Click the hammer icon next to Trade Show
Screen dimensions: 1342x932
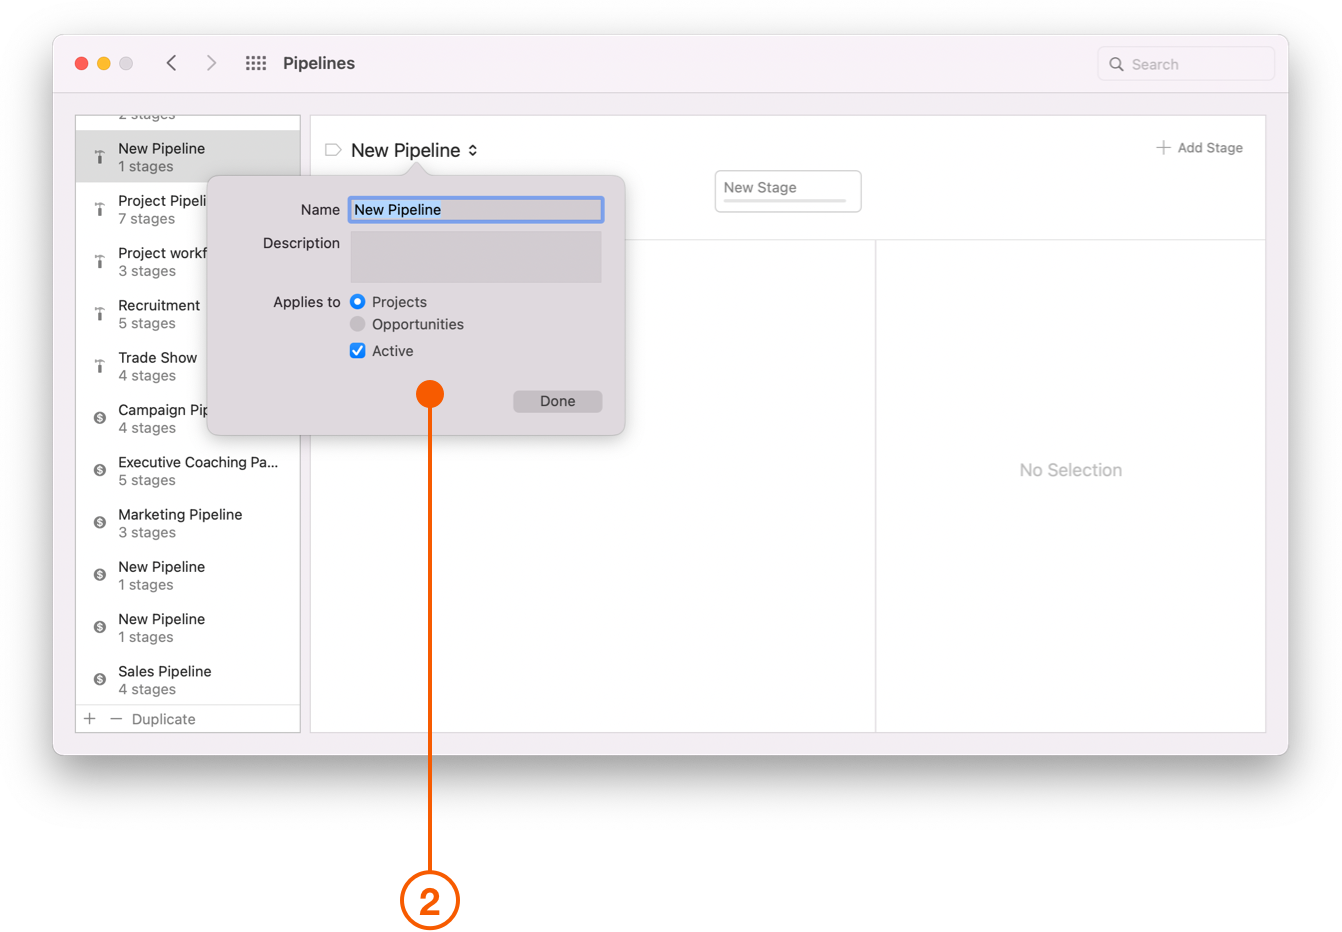coord(99,365)
